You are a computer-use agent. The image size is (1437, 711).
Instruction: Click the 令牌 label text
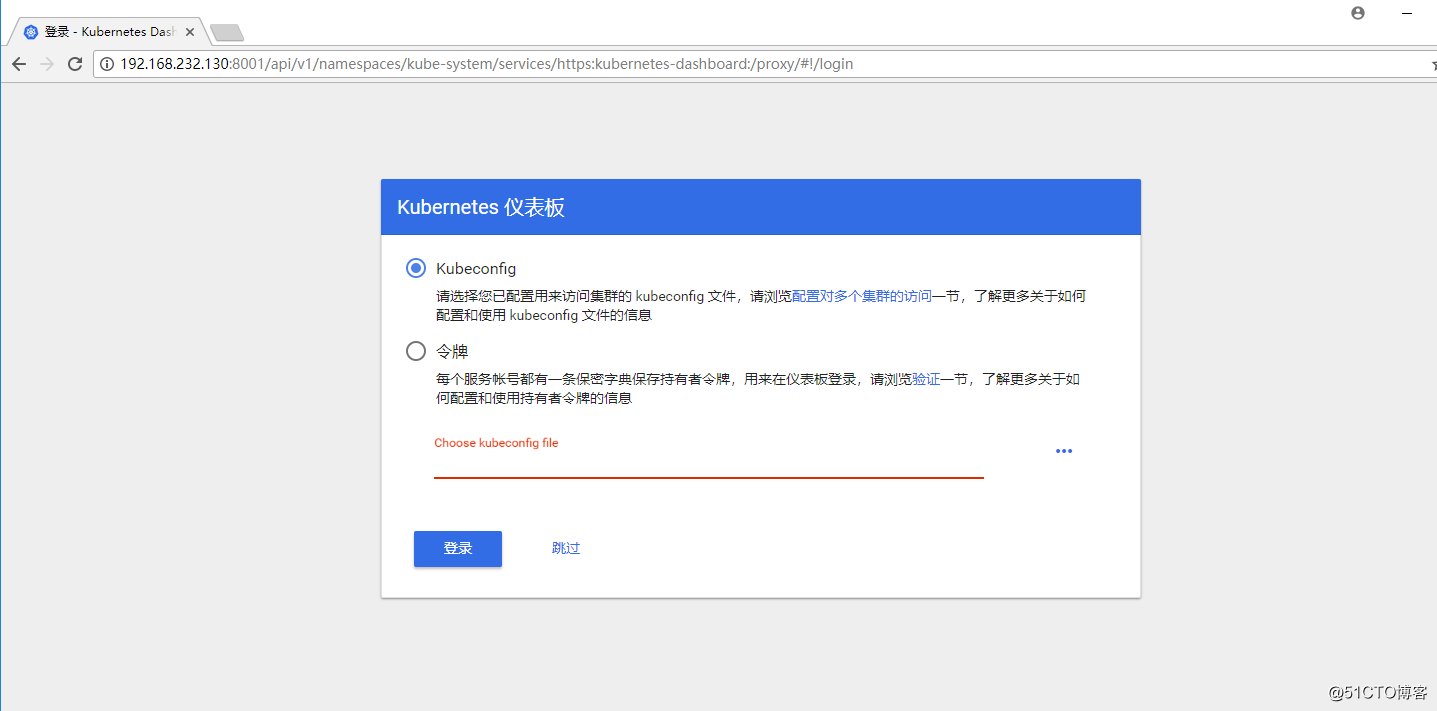[x=452, y=352]
